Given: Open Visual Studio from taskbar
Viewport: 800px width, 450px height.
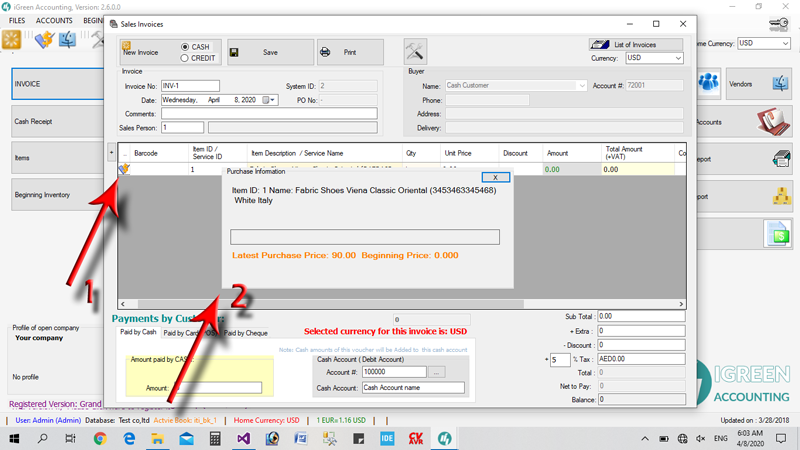Looking at the screenshot, I should 243,439.
